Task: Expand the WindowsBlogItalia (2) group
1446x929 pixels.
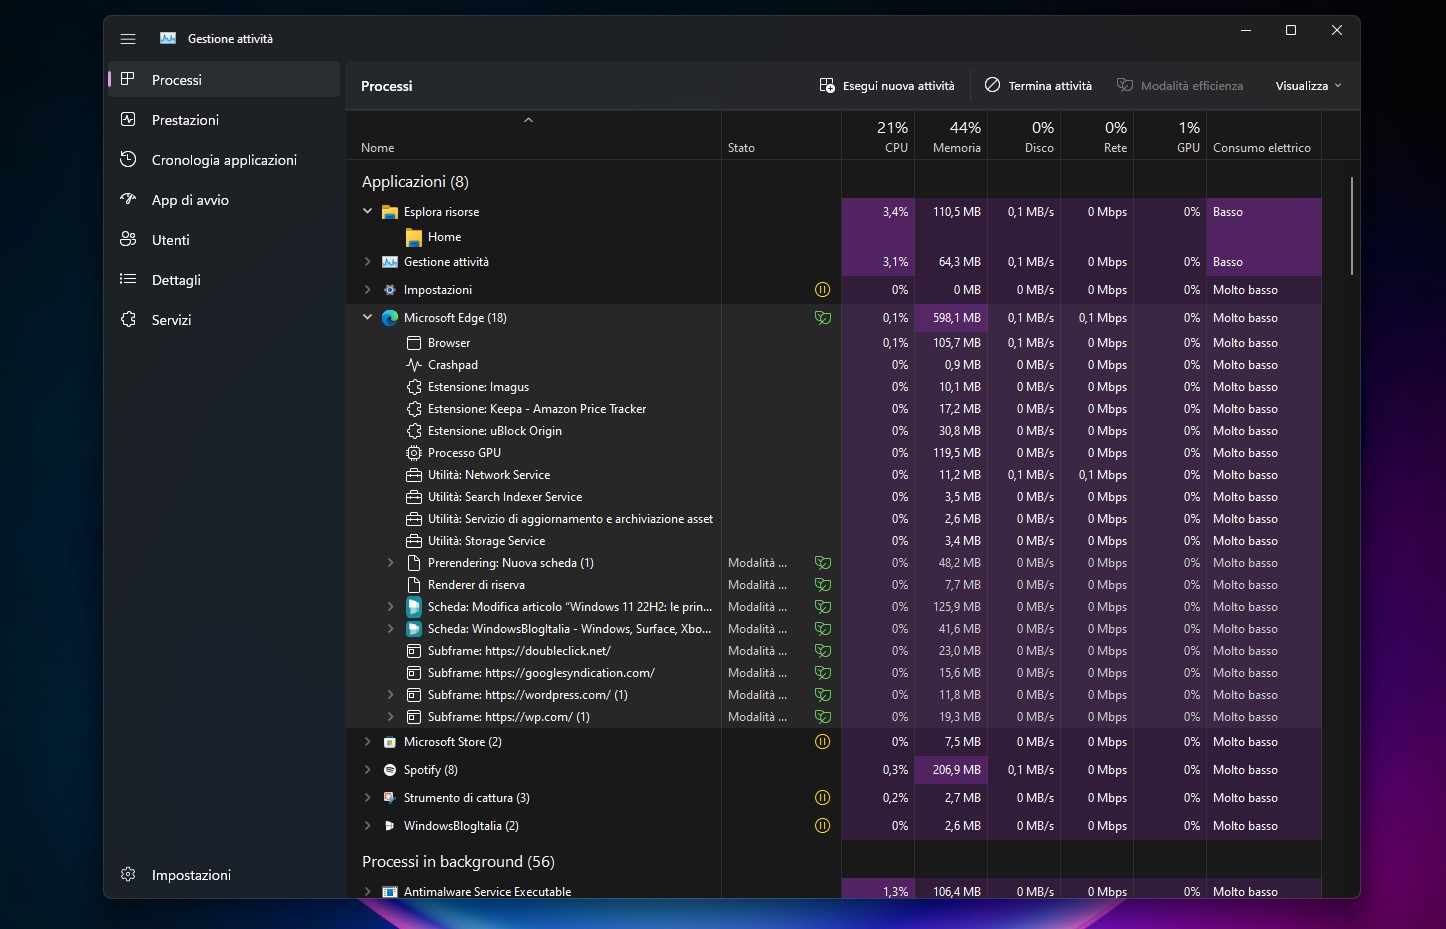Action: tap(367, 826)
